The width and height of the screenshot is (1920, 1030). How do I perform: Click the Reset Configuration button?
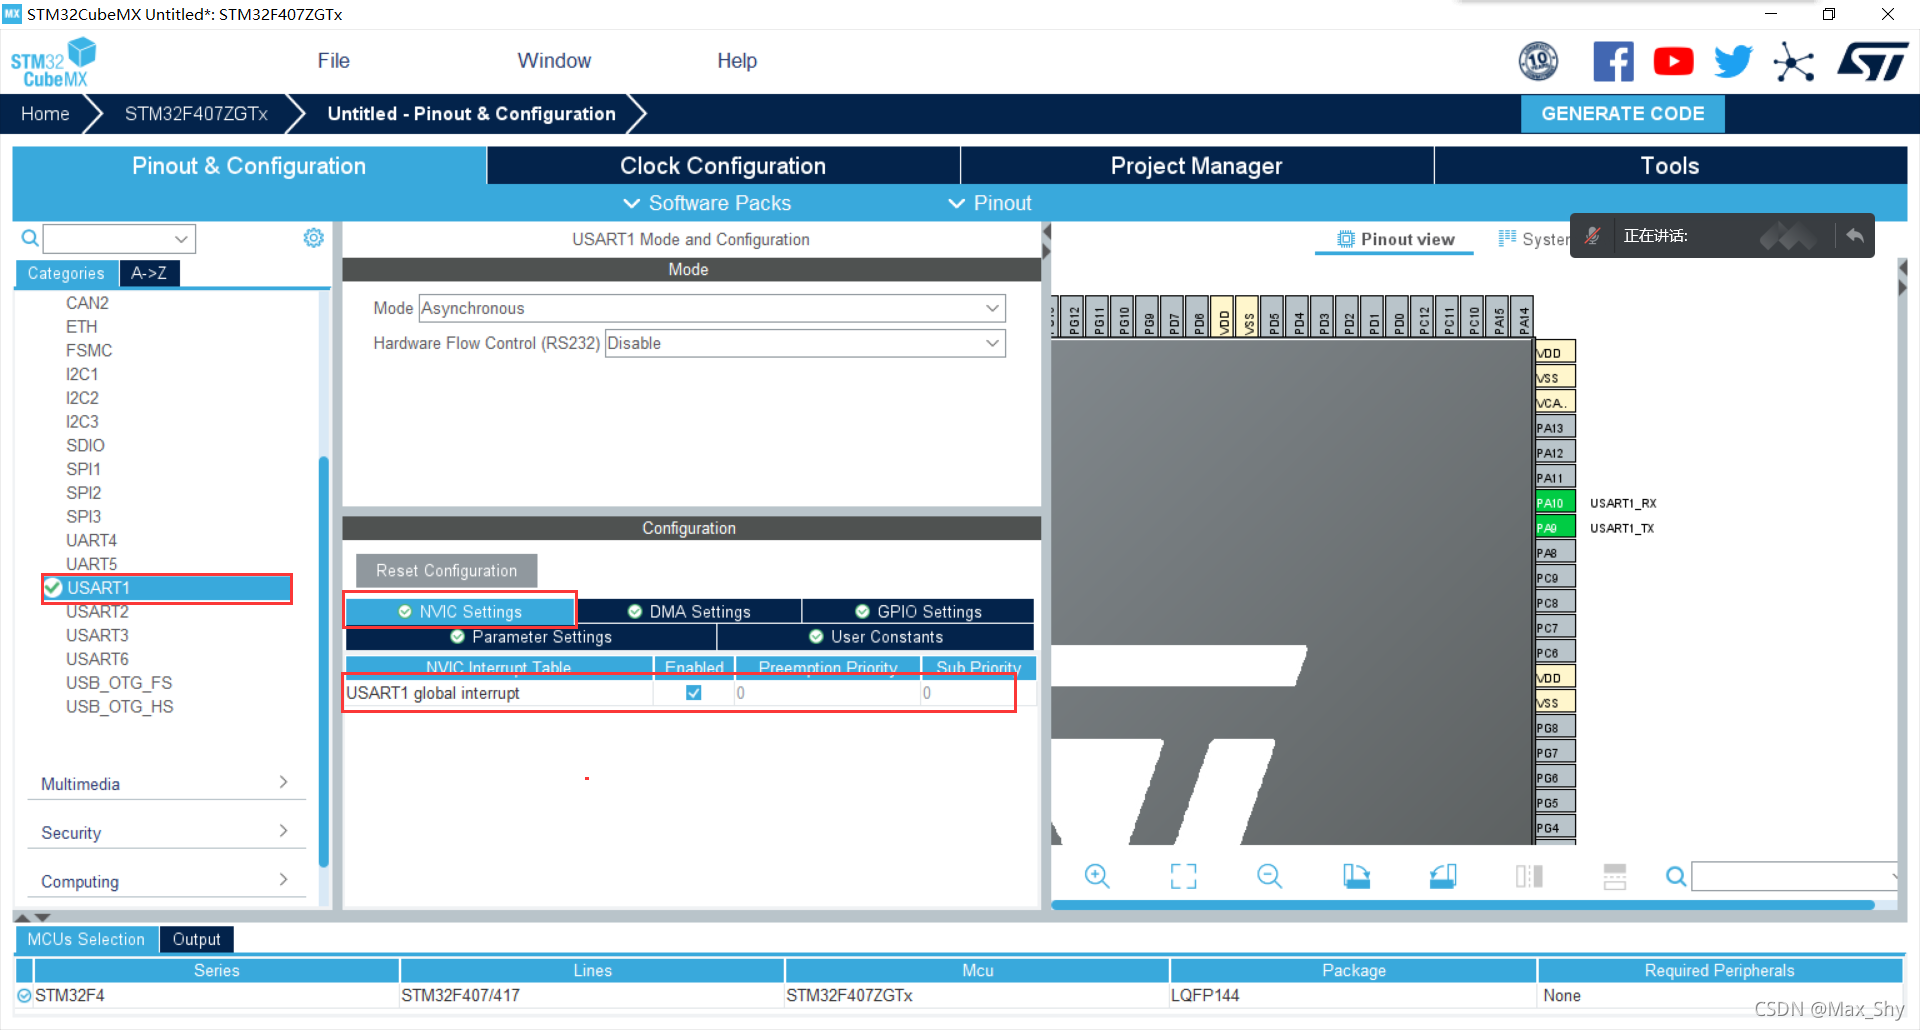[x=446, y=571]
